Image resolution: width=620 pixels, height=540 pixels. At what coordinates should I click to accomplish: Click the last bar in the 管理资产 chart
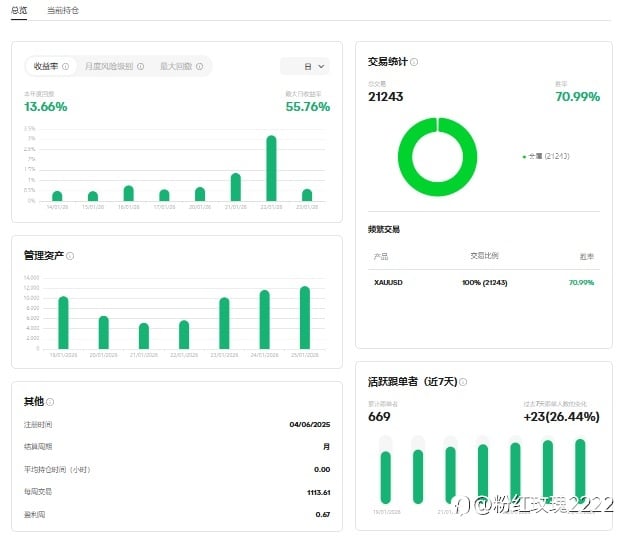[x=305, y=318]
